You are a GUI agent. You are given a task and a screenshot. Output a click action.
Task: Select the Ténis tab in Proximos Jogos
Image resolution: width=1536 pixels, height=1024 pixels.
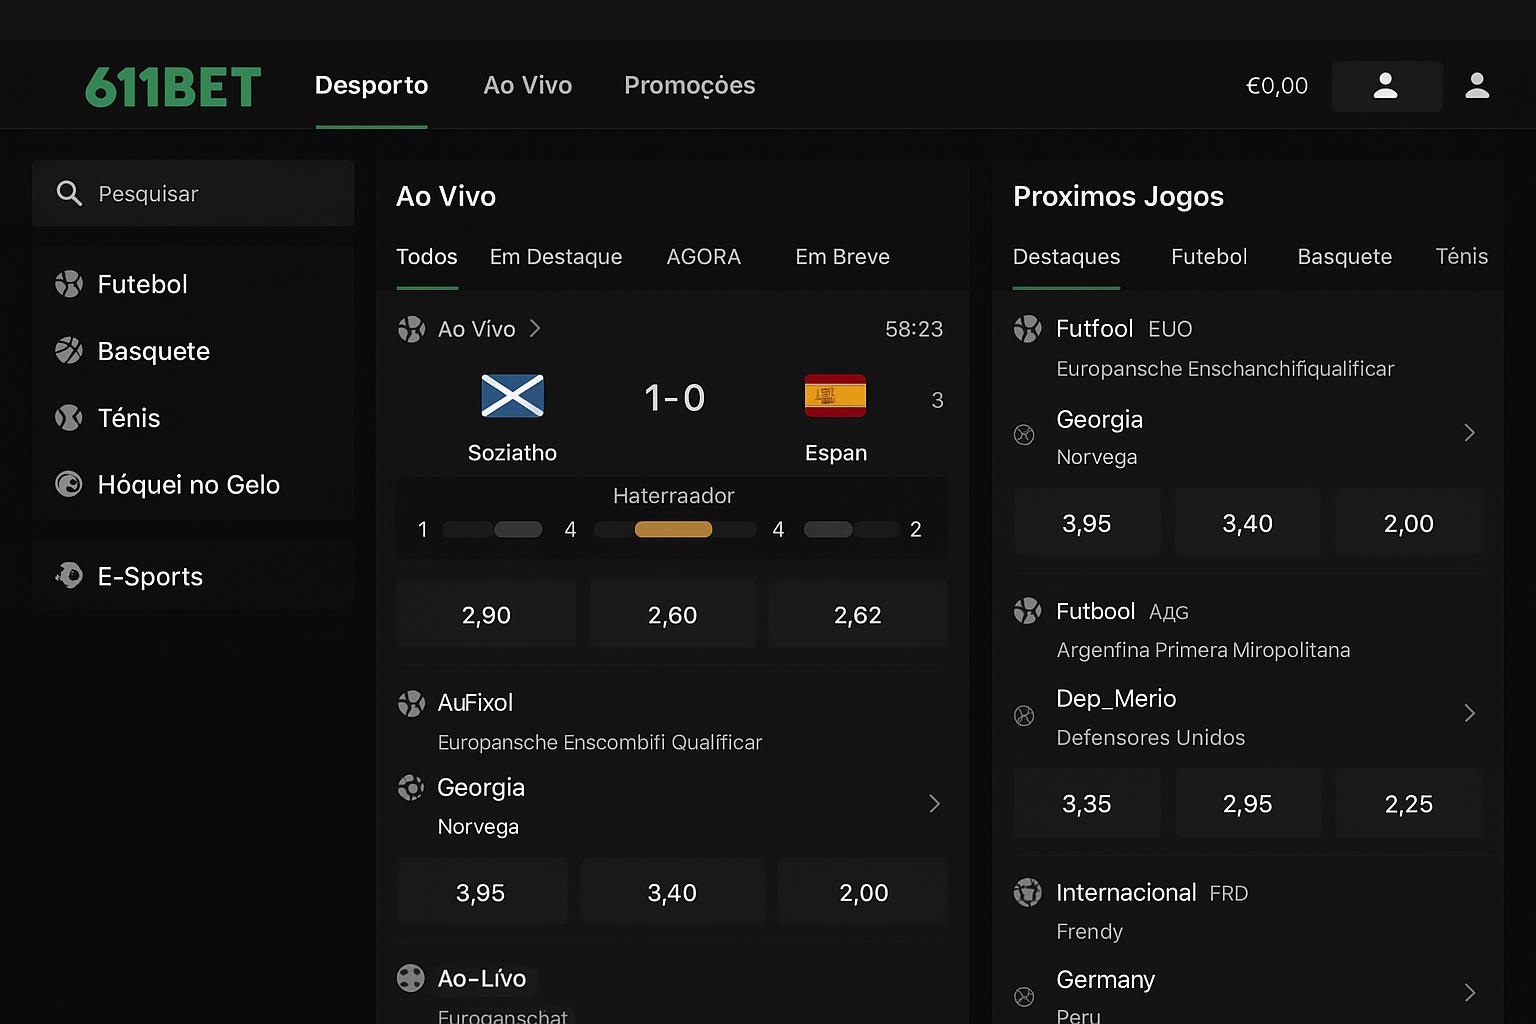(1461, 257)
